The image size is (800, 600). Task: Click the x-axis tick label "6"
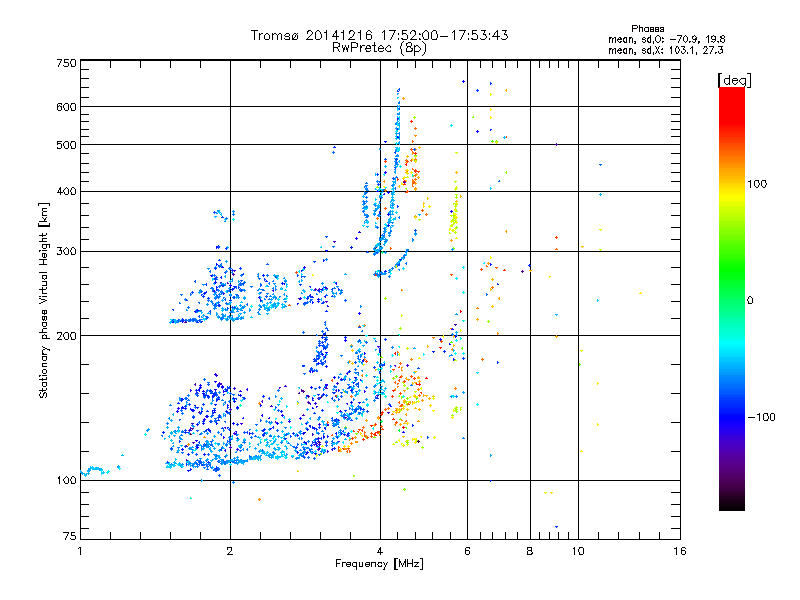[467, 551]
